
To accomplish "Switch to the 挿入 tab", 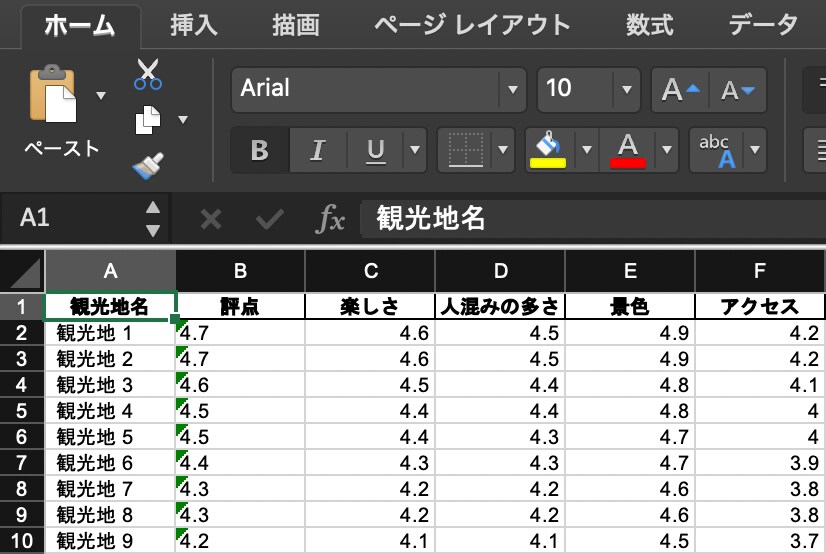I will pos(193,25).
